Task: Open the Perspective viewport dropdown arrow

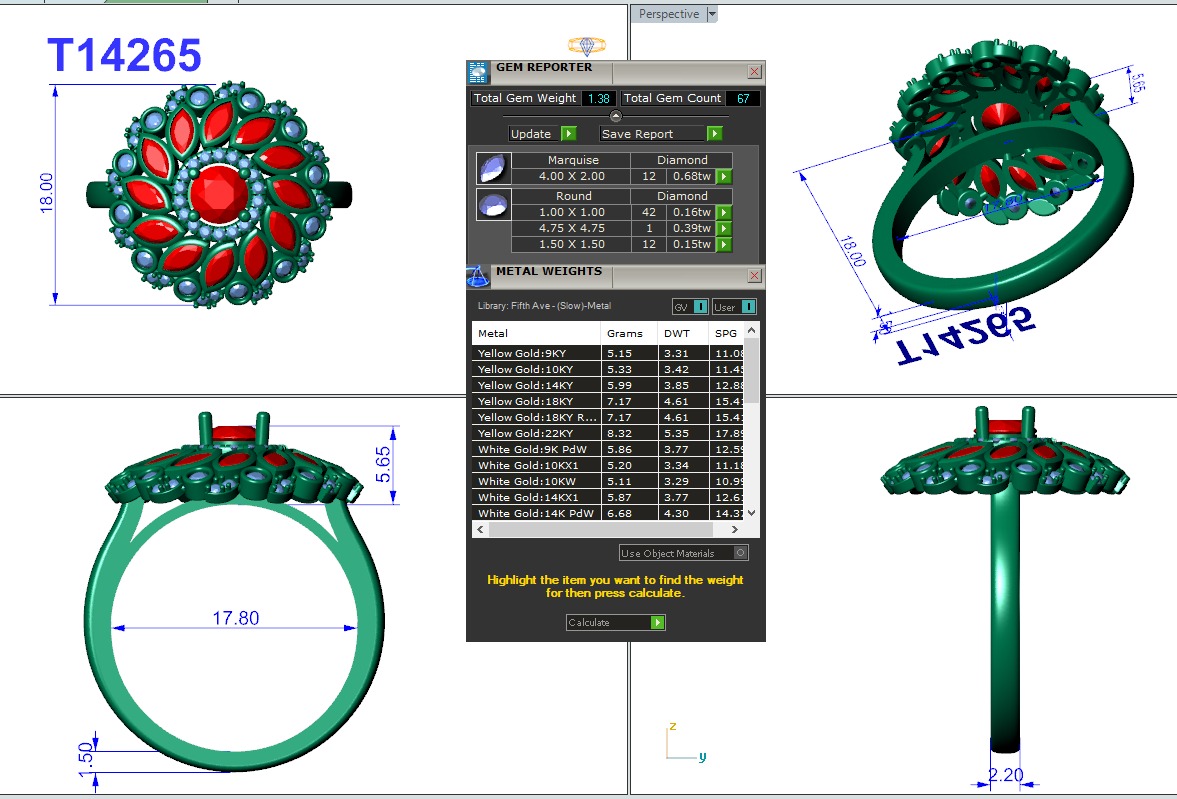Action: coord(712,14)
